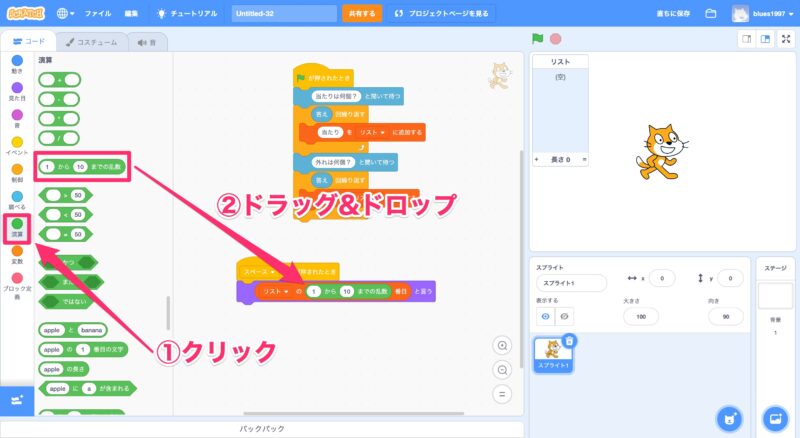Viewport: 800px width, 438px height.
Task: Switch to small stage layout
Action: point(746,39)
